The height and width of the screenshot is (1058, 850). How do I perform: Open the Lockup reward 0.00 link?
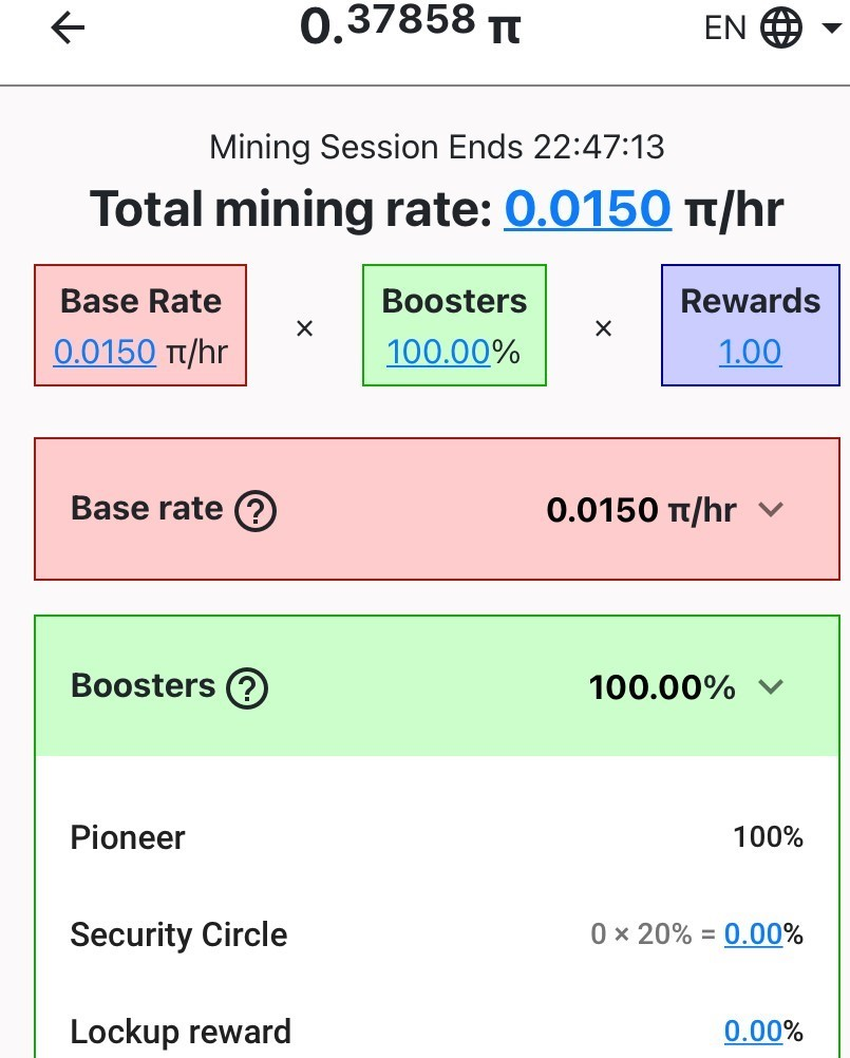[754, 1031]
